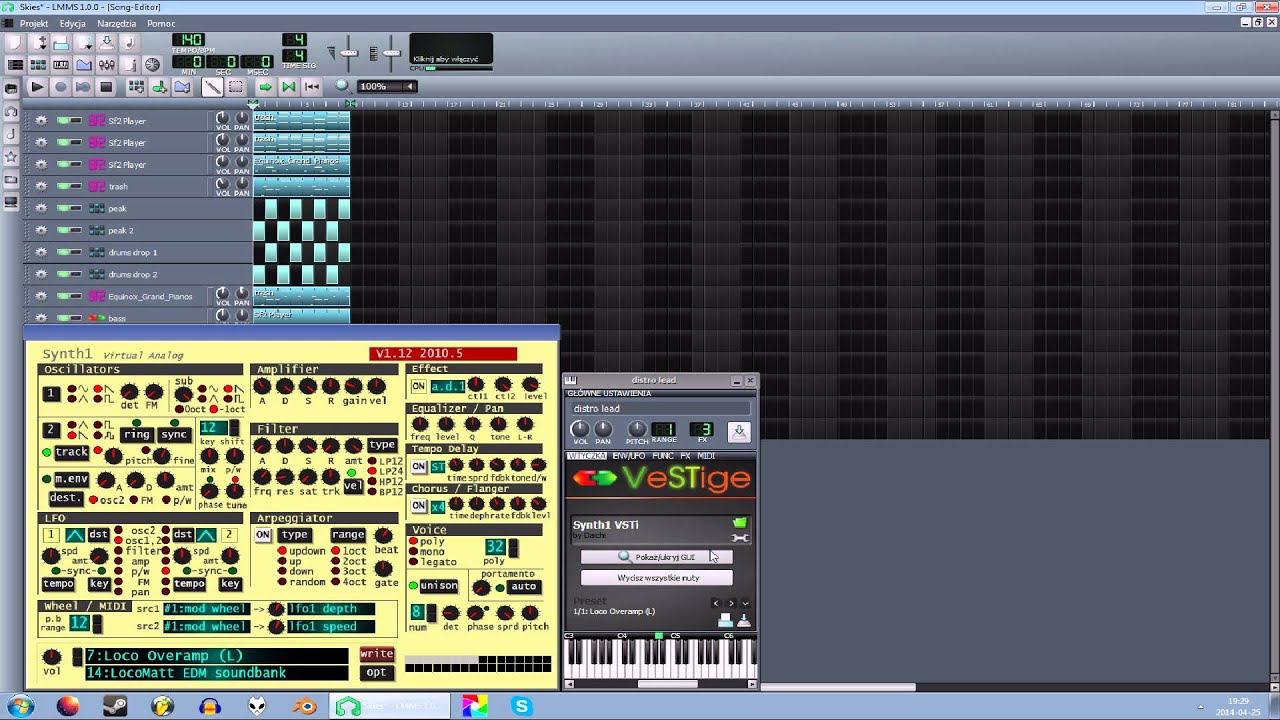Viewport: 1280px width, 720px height.
Task: Open VST plugin with green folder icon
Action: click(x=740, y=523)
